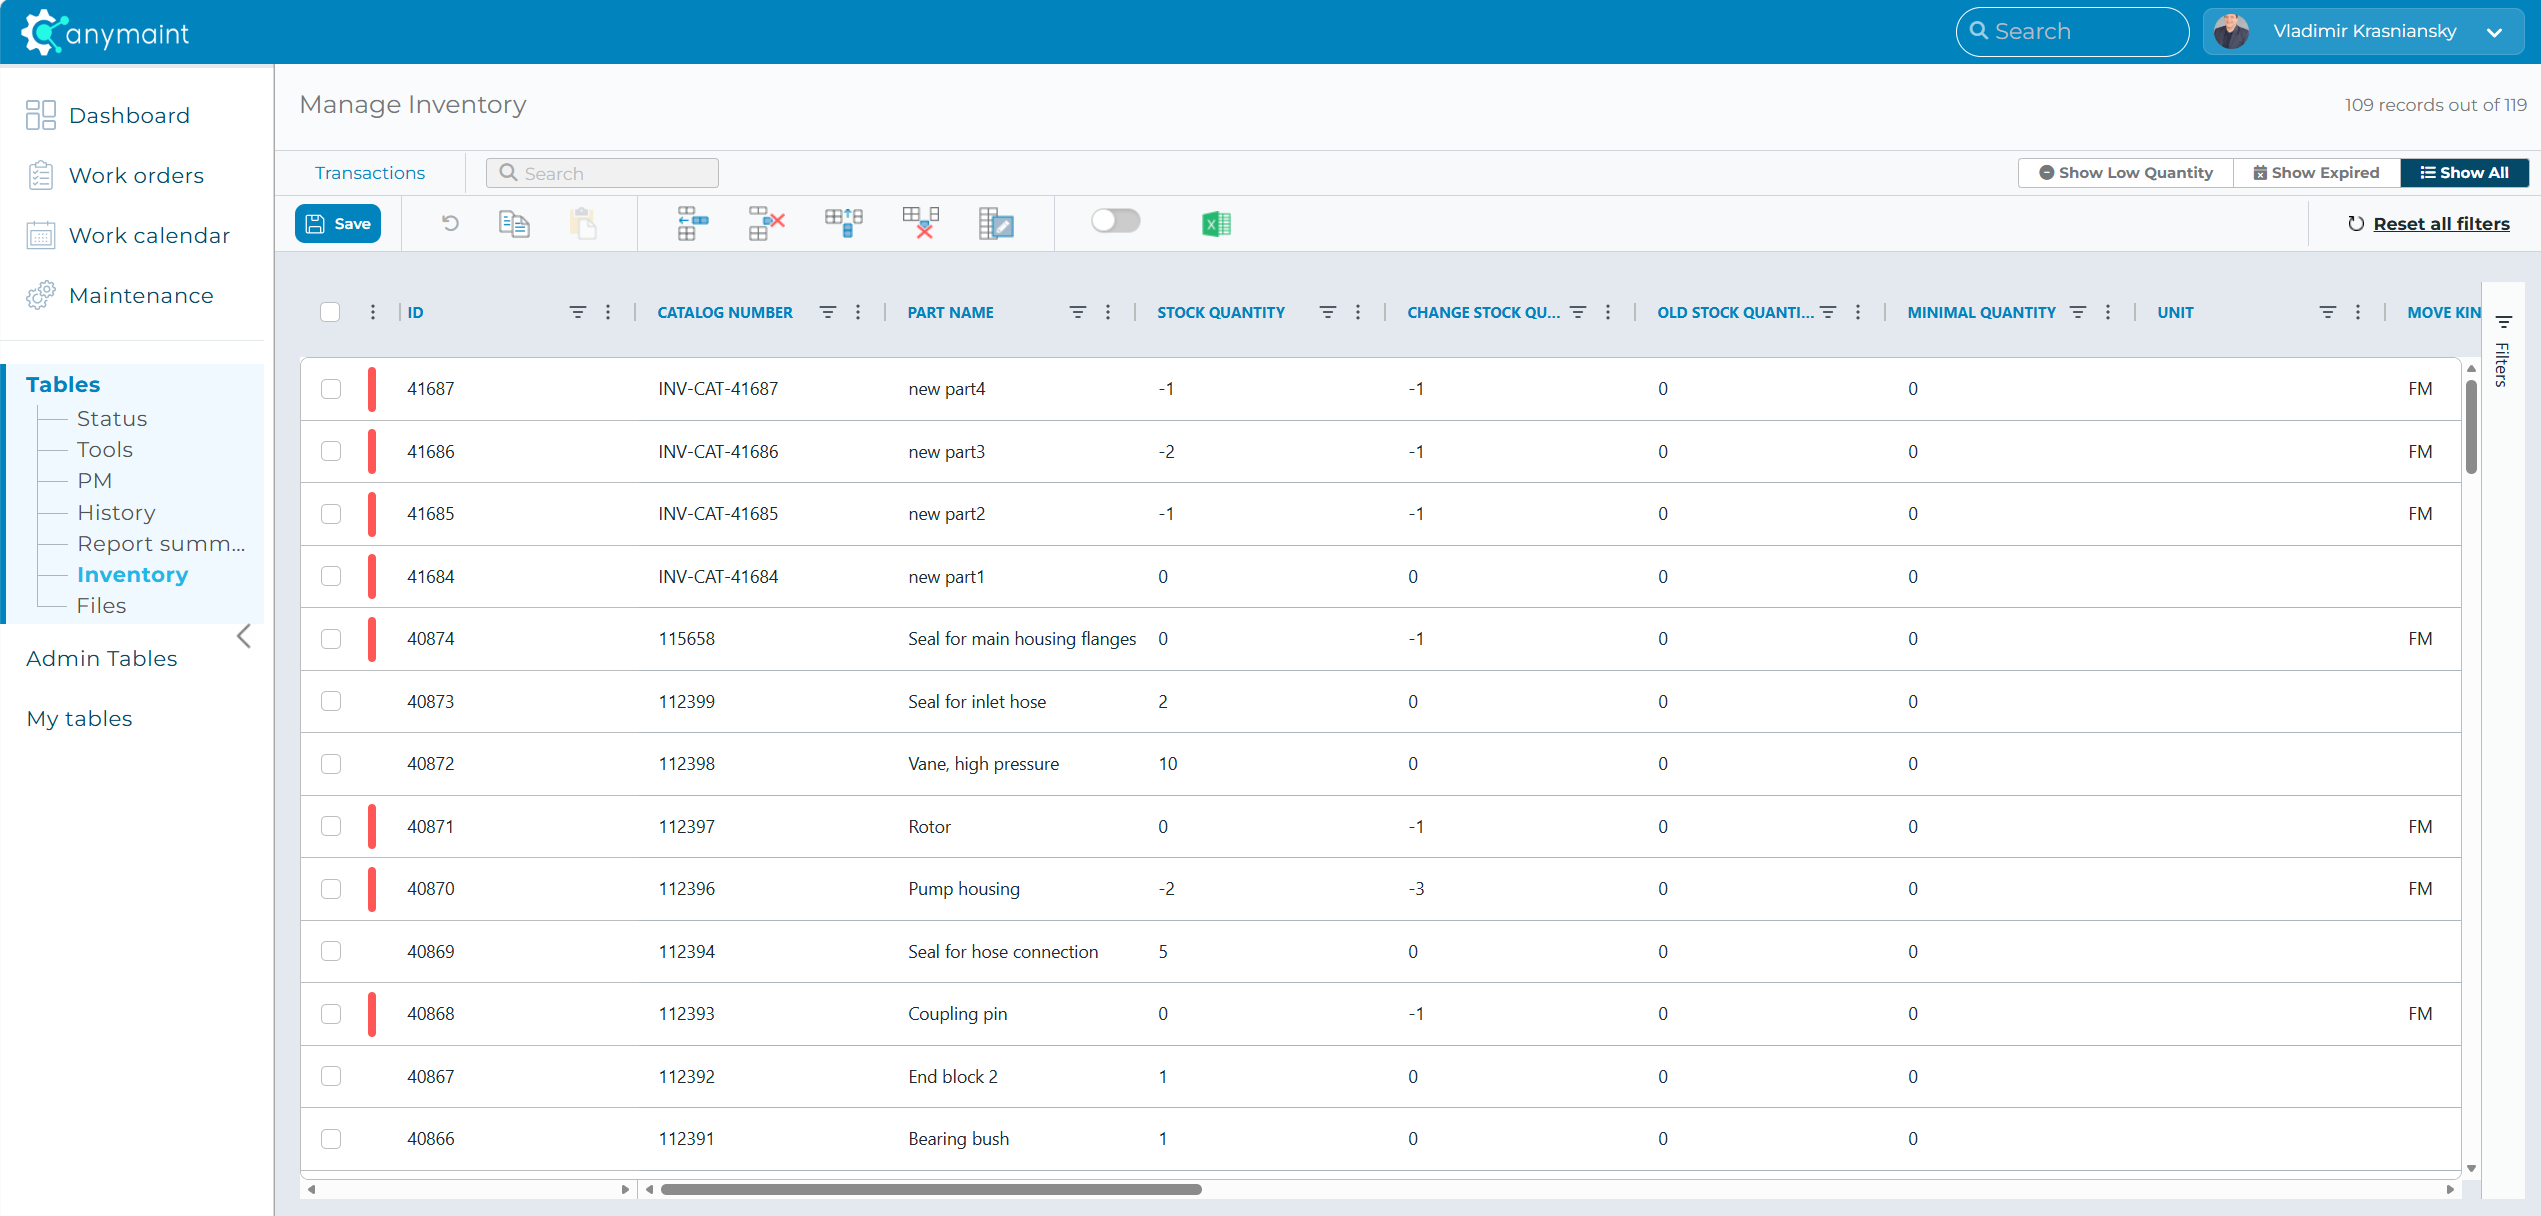Viewport: 2541px width, 1216px height.
Task: Tick the select-all checkbox in header
Action: click(330, 312)
